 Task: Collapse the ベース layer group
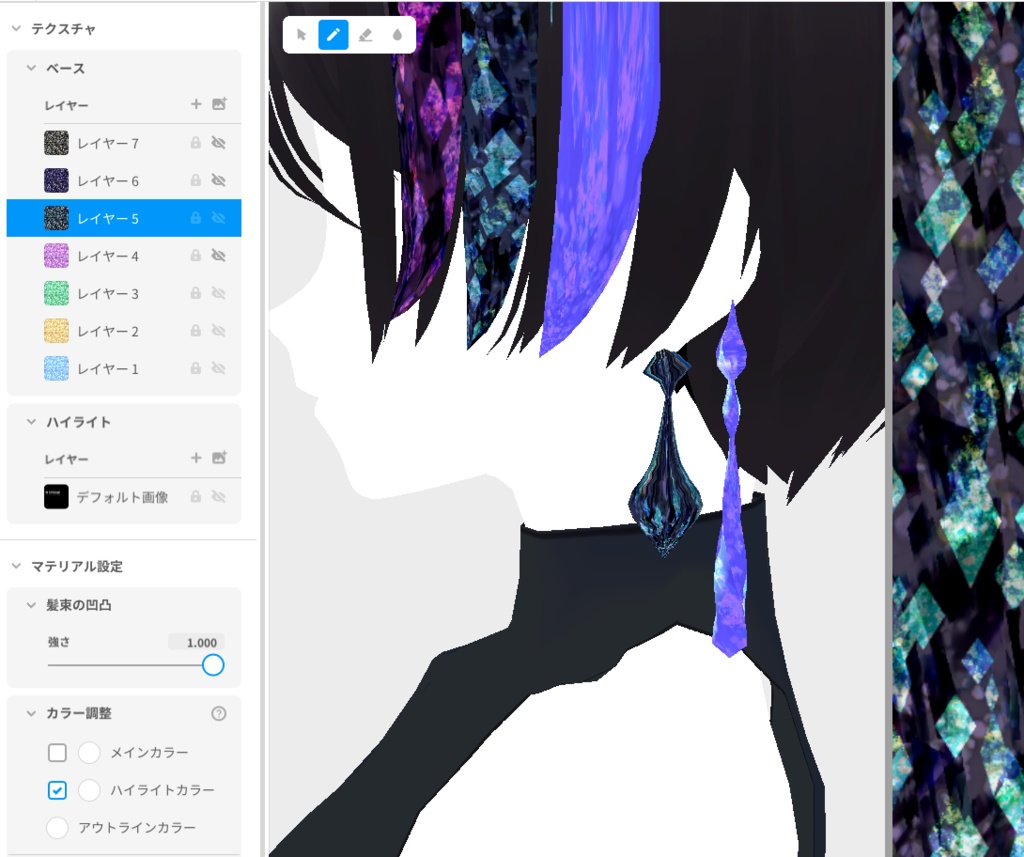click(x=31, y=66)
